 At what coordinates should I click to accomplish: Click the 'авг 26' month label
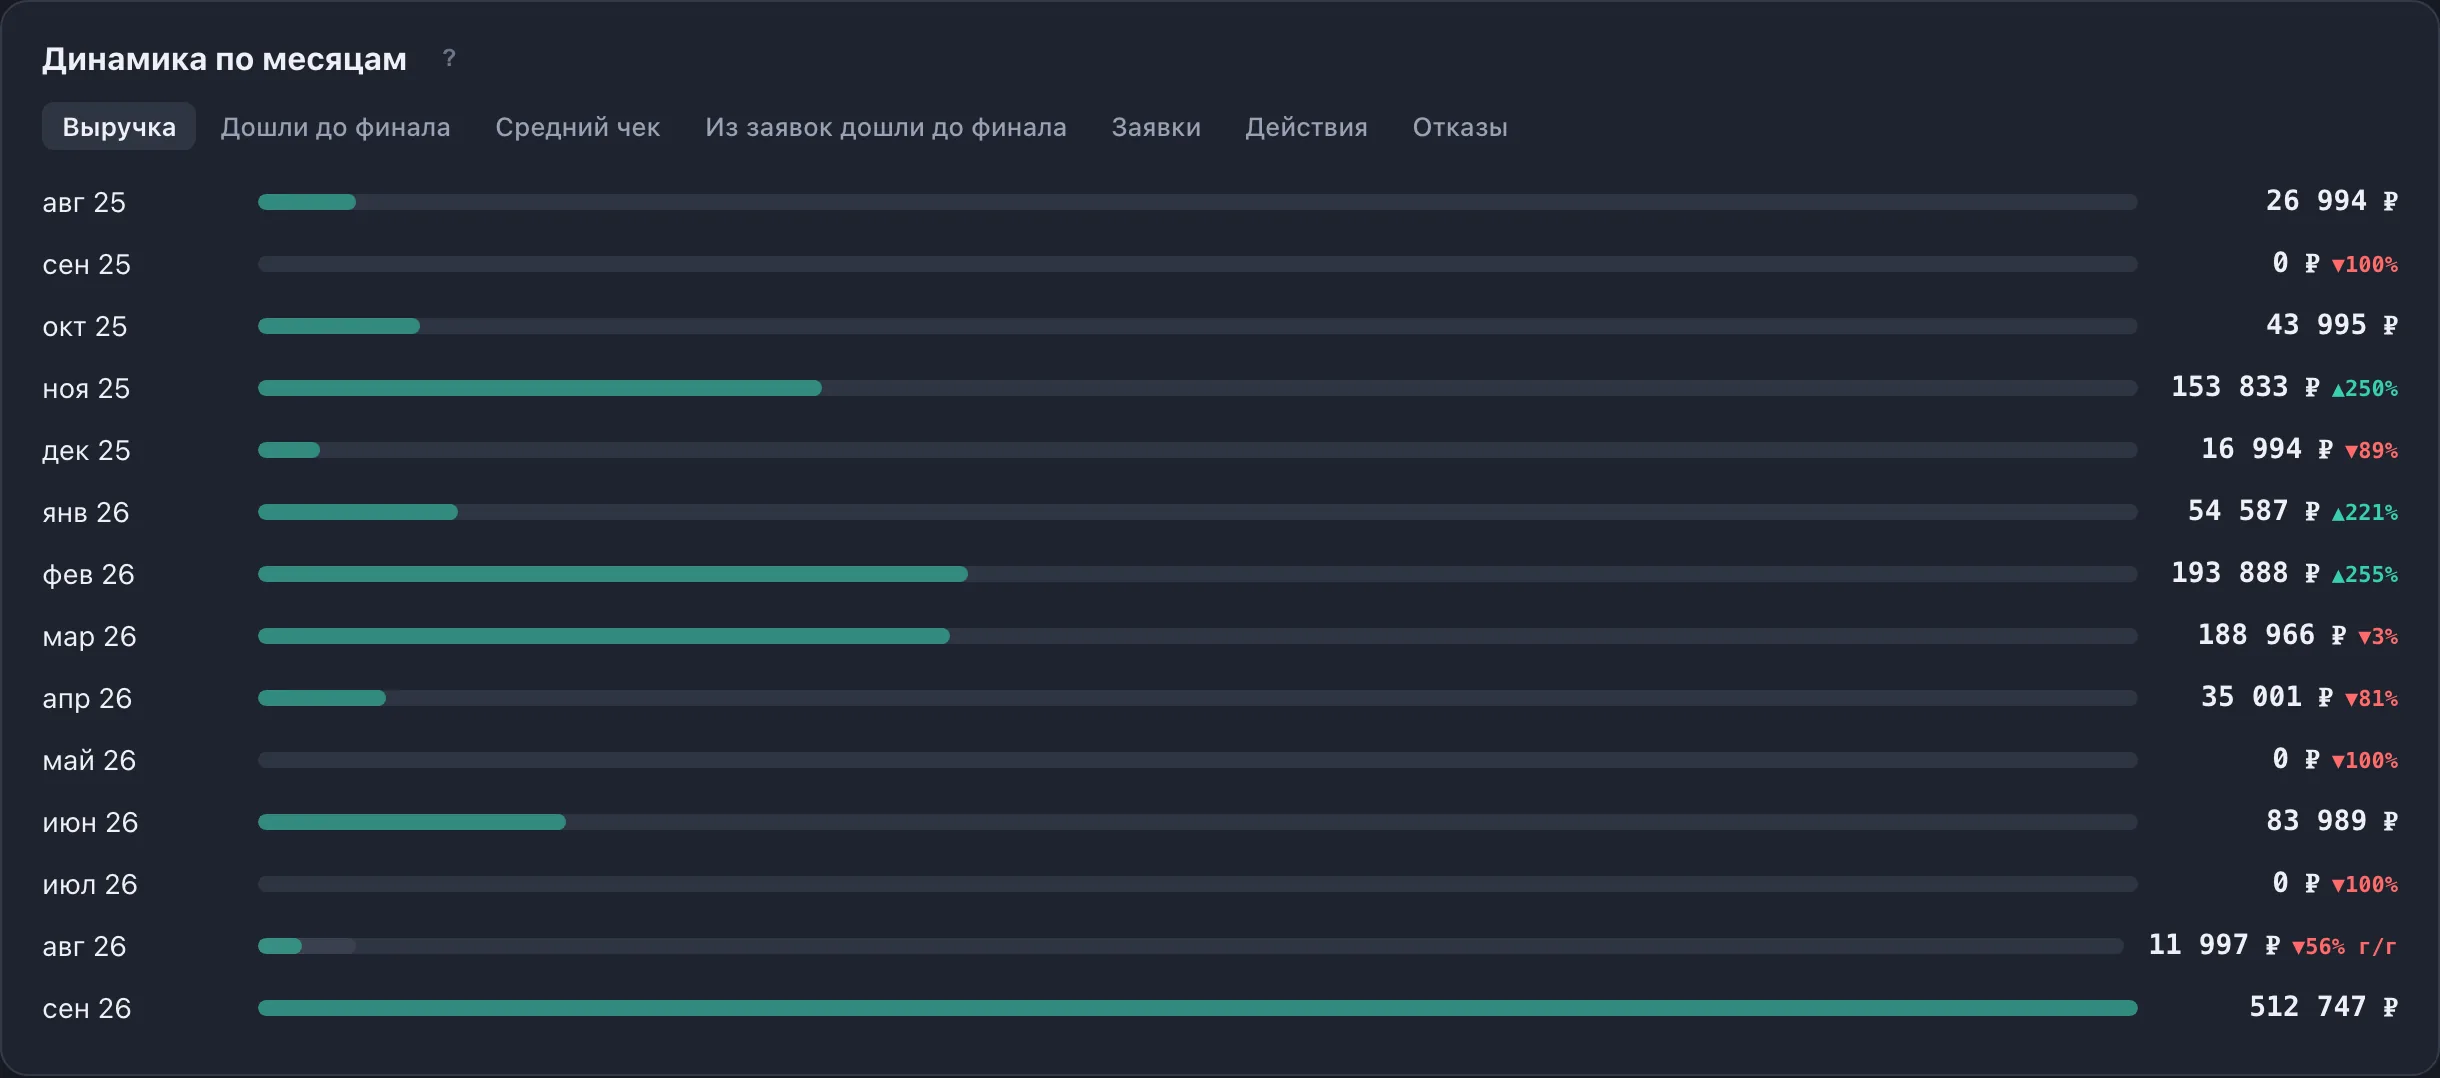click(84, 947)
